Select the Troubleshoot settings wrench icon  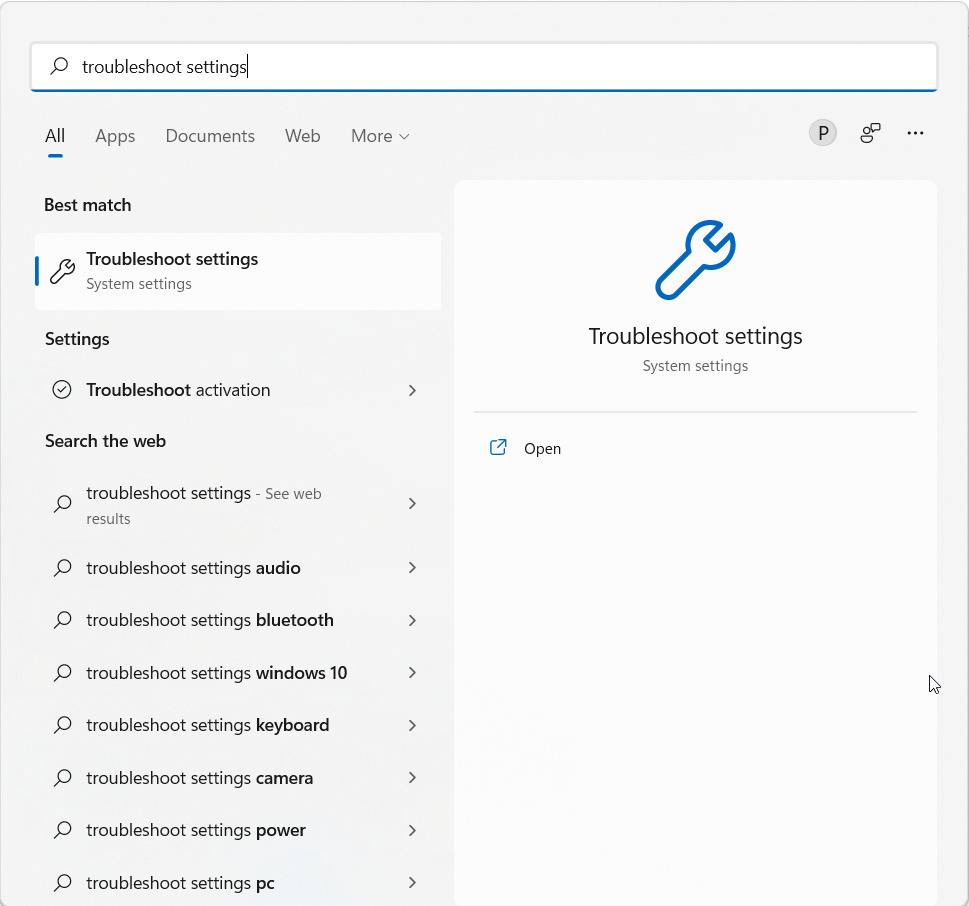[x=62, y=270]
